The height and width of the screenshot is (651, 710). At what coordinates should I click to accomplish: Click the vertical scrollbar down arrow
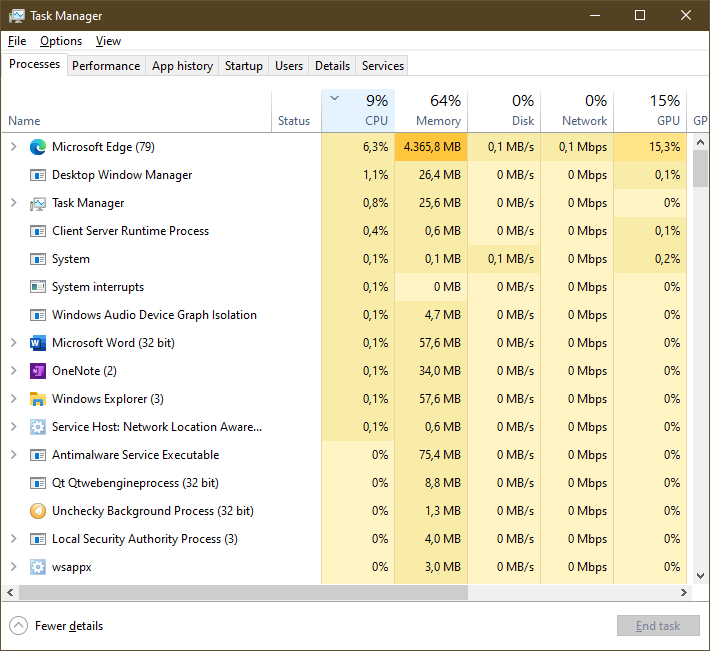[700, 576]
